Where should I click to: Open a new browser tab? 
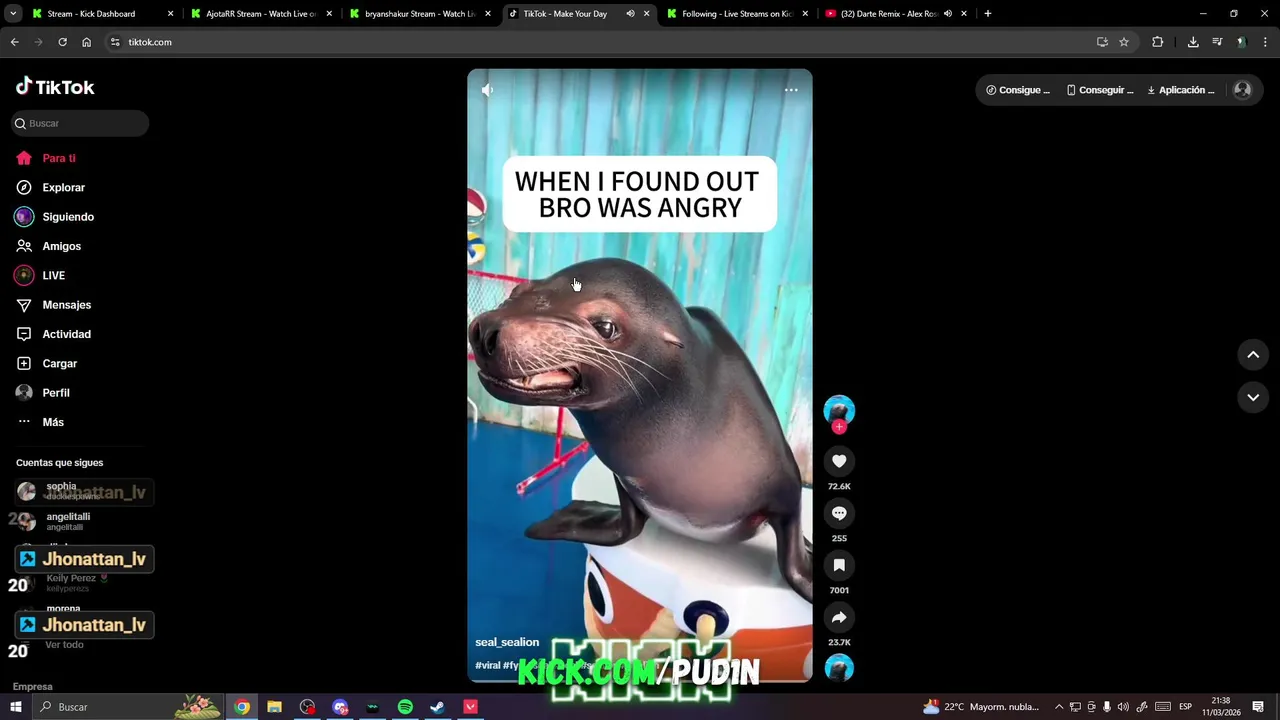[987, 14]
